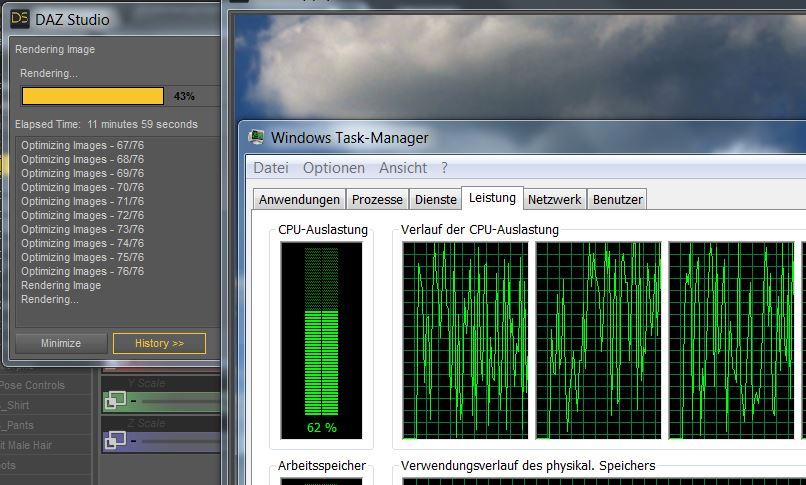This screenshot has width=806, height=485.
Task: Select the Leistung tab
Action: click(x=492, y=198)
